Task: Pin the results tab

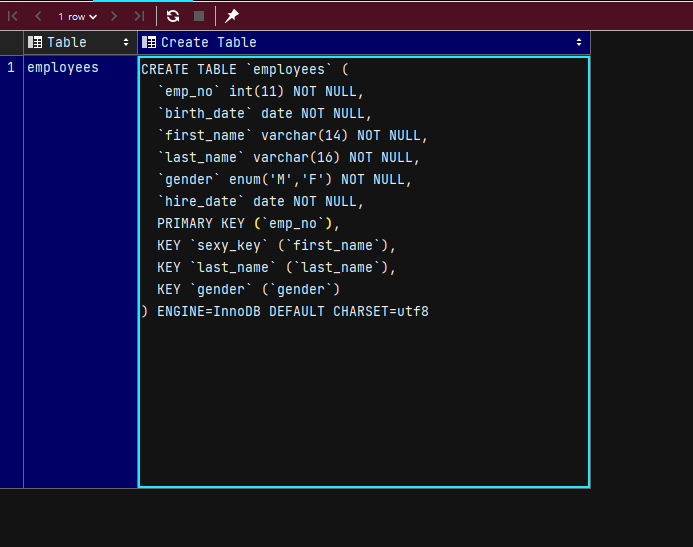Action: [232, 16]
